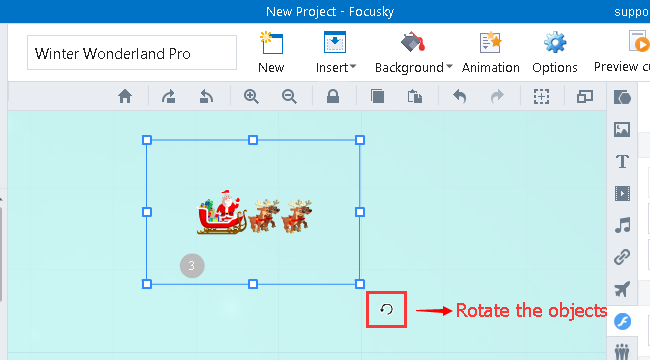650x360 pixels.
Task: Click the left-middle resize handle
Action: [147, 212]
